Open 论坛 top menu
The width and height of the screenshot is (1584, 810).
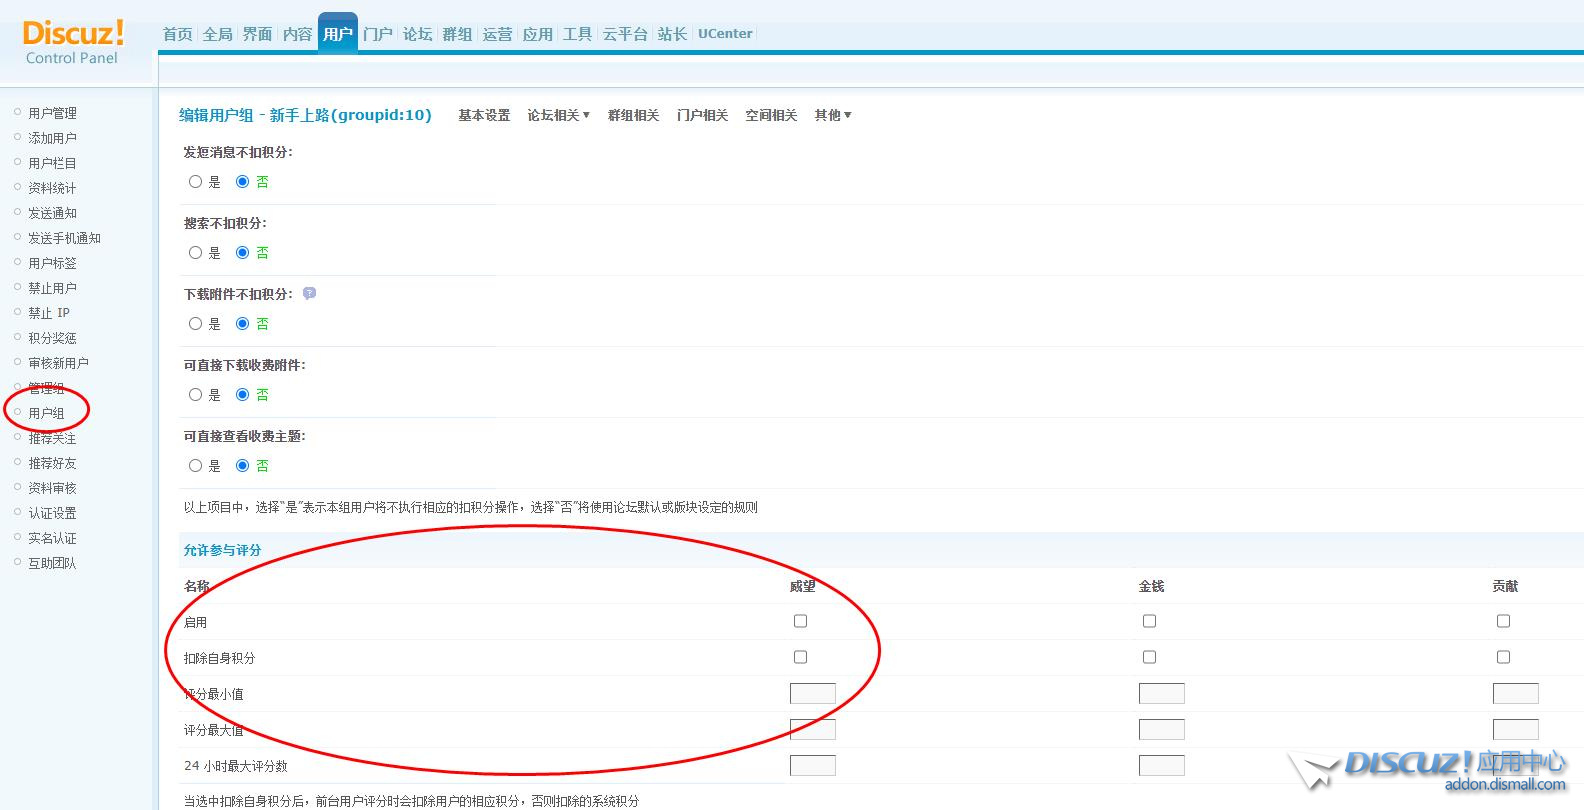pos(418,34)
